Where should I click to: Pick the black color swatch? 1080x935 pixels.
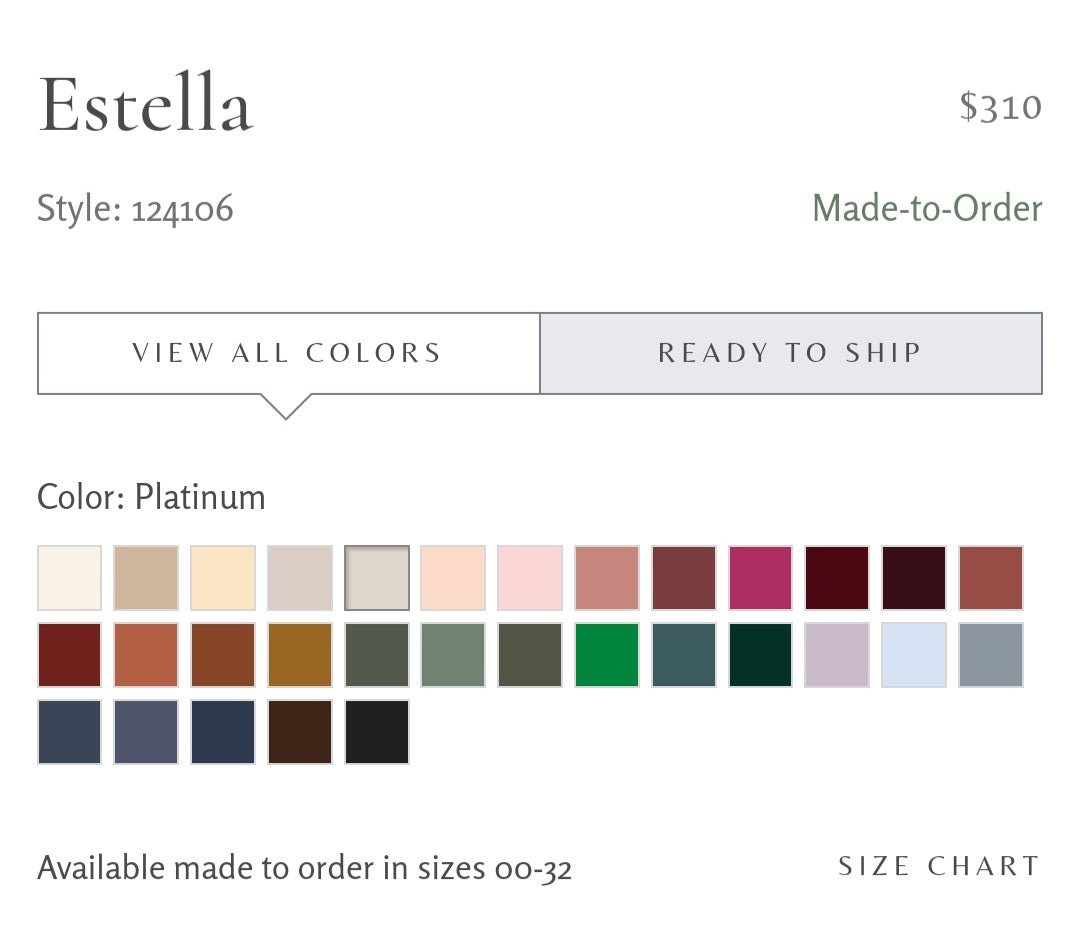[x=377, y=732]
